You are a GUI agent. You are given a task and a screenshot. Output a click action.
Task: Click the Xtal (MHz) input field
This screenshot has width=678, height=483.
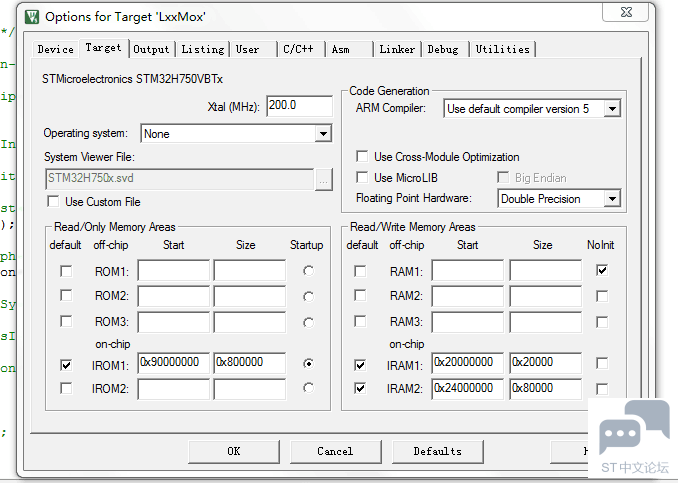(299, 106)
